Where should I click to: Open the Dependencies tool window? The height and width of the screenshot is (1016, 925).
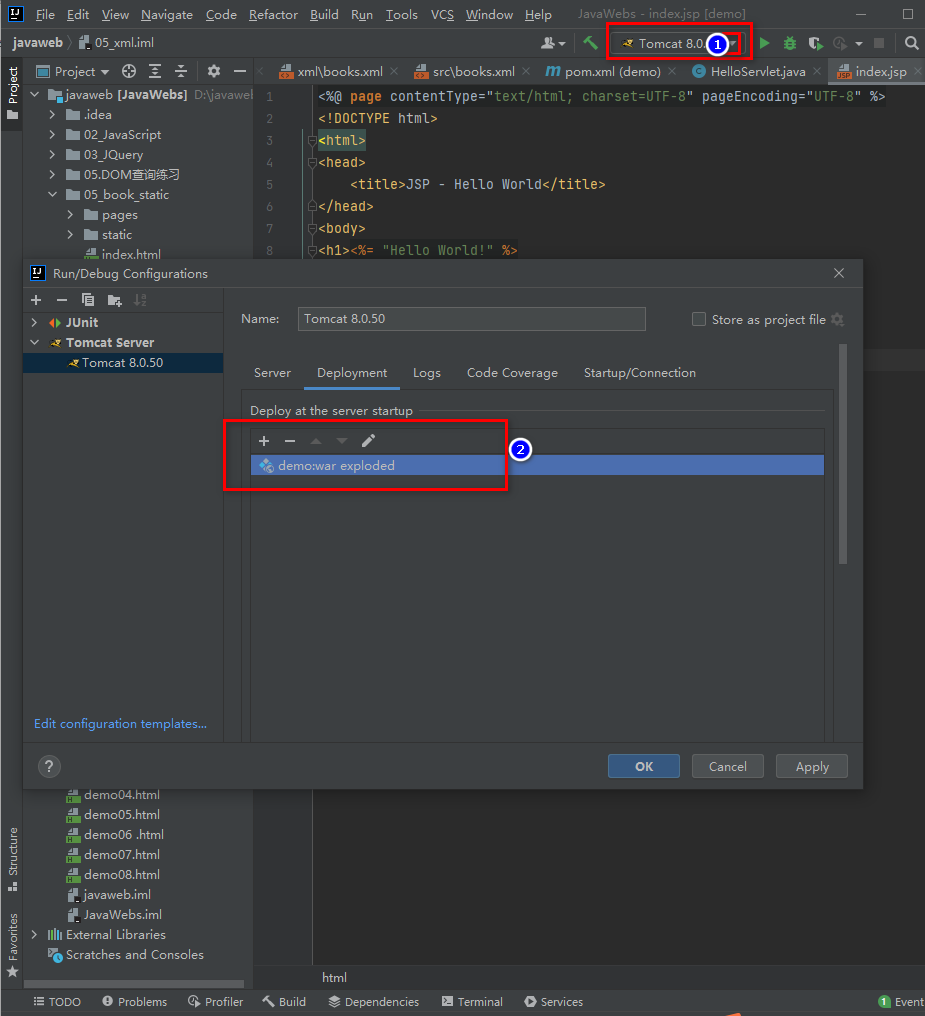pos(373,1001)
